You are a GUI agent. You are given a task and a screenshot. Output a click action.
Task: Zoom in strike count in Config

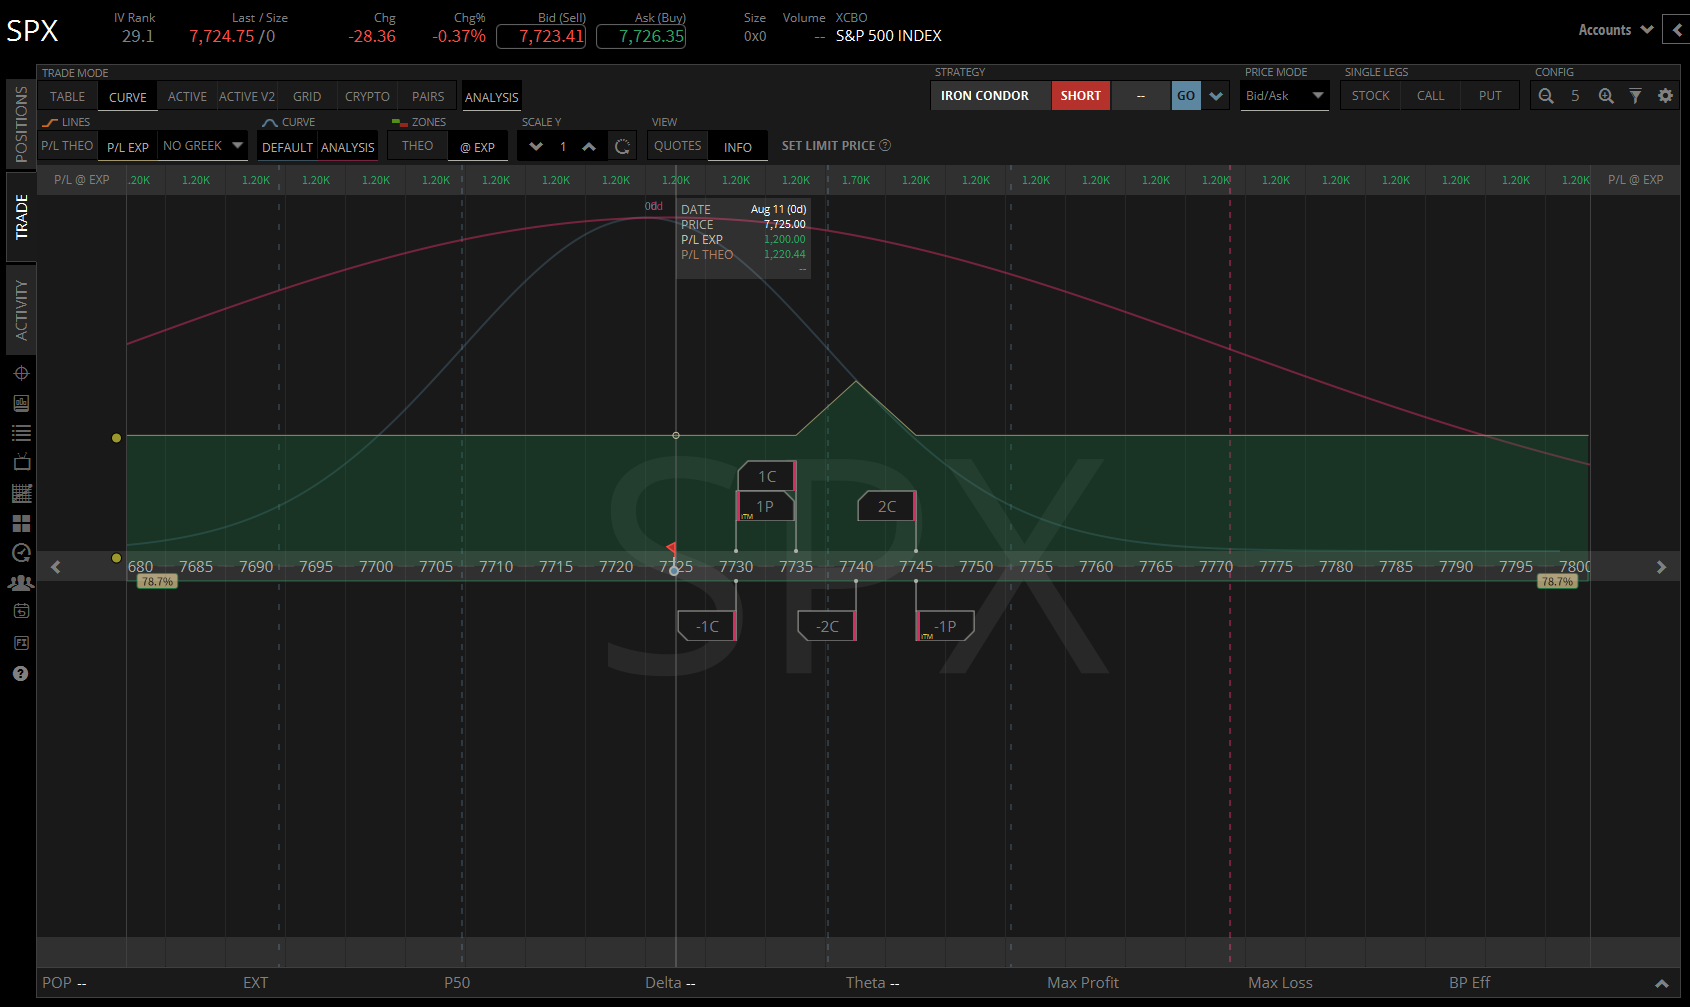point(1606,96)
